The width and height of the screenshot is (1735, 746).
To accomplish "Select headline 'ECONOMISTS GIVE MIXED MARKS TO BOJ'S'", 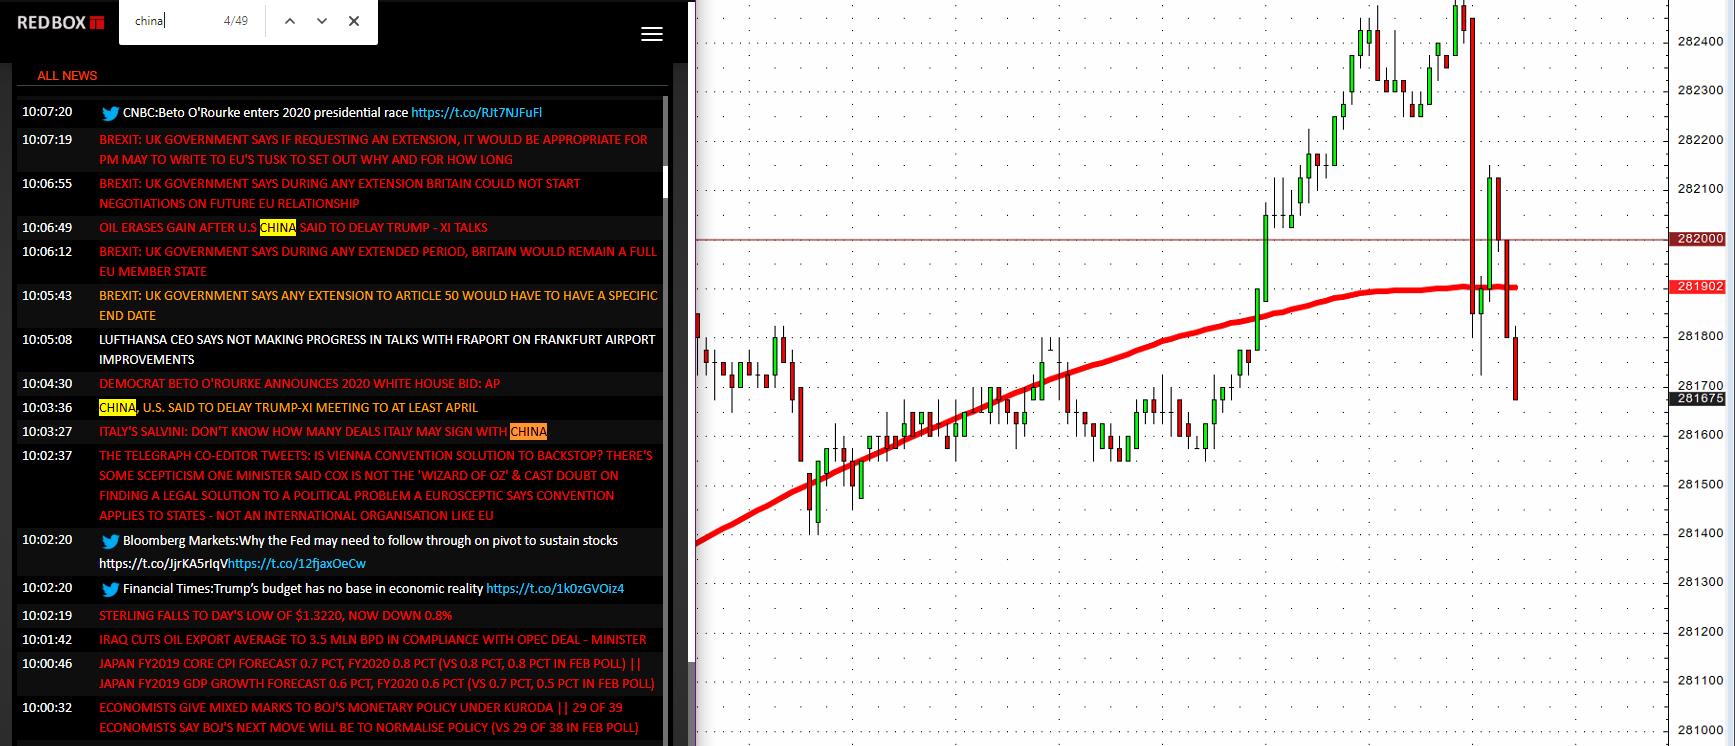I will (x=368, y=717).
